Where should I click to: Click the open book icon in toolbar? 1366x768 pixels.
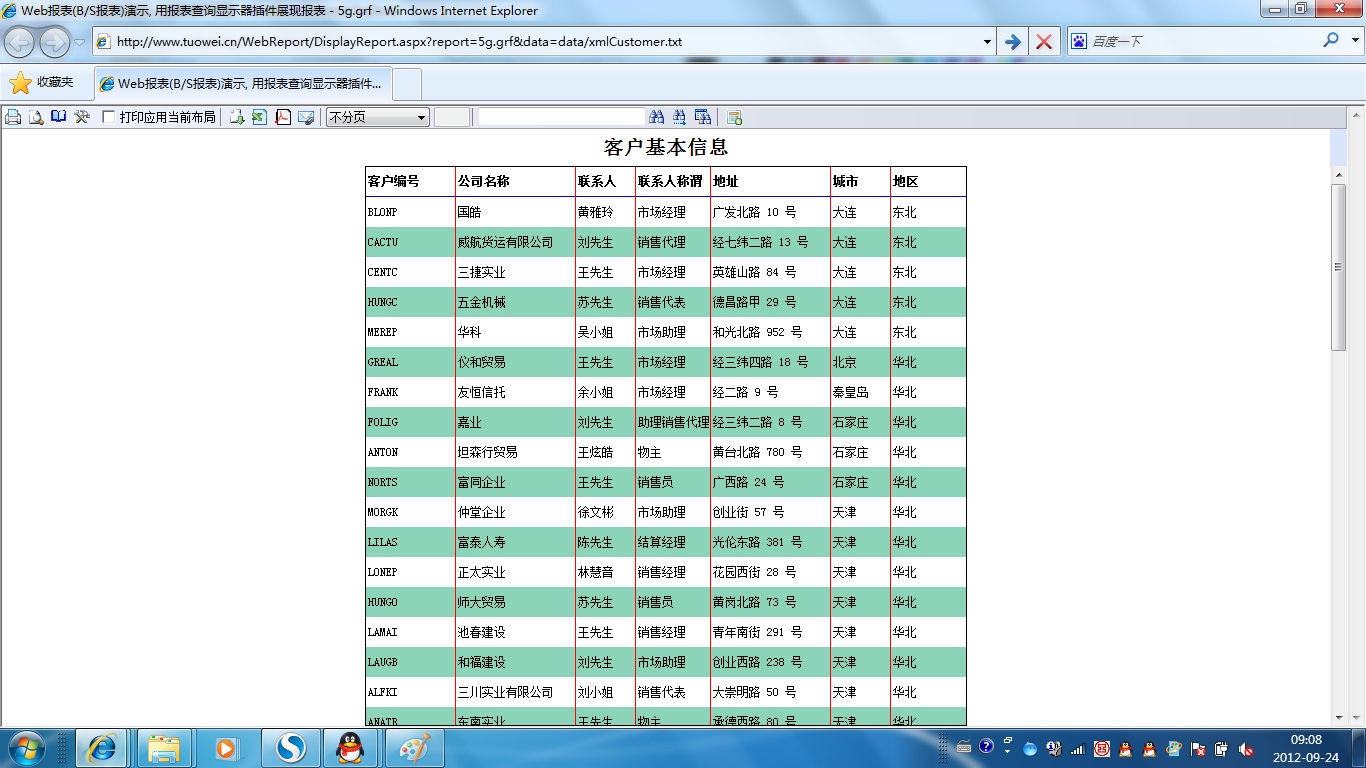coord(59,117)
